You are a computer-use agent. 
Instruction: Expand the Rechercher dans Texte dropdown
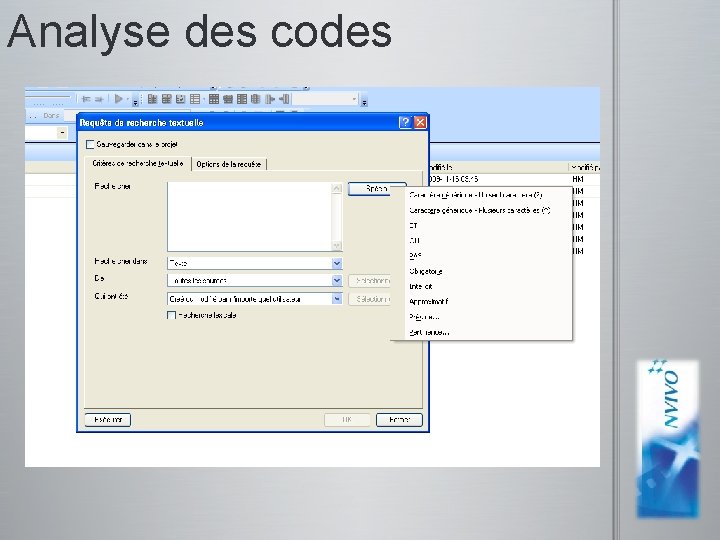(x=337, y=263)
